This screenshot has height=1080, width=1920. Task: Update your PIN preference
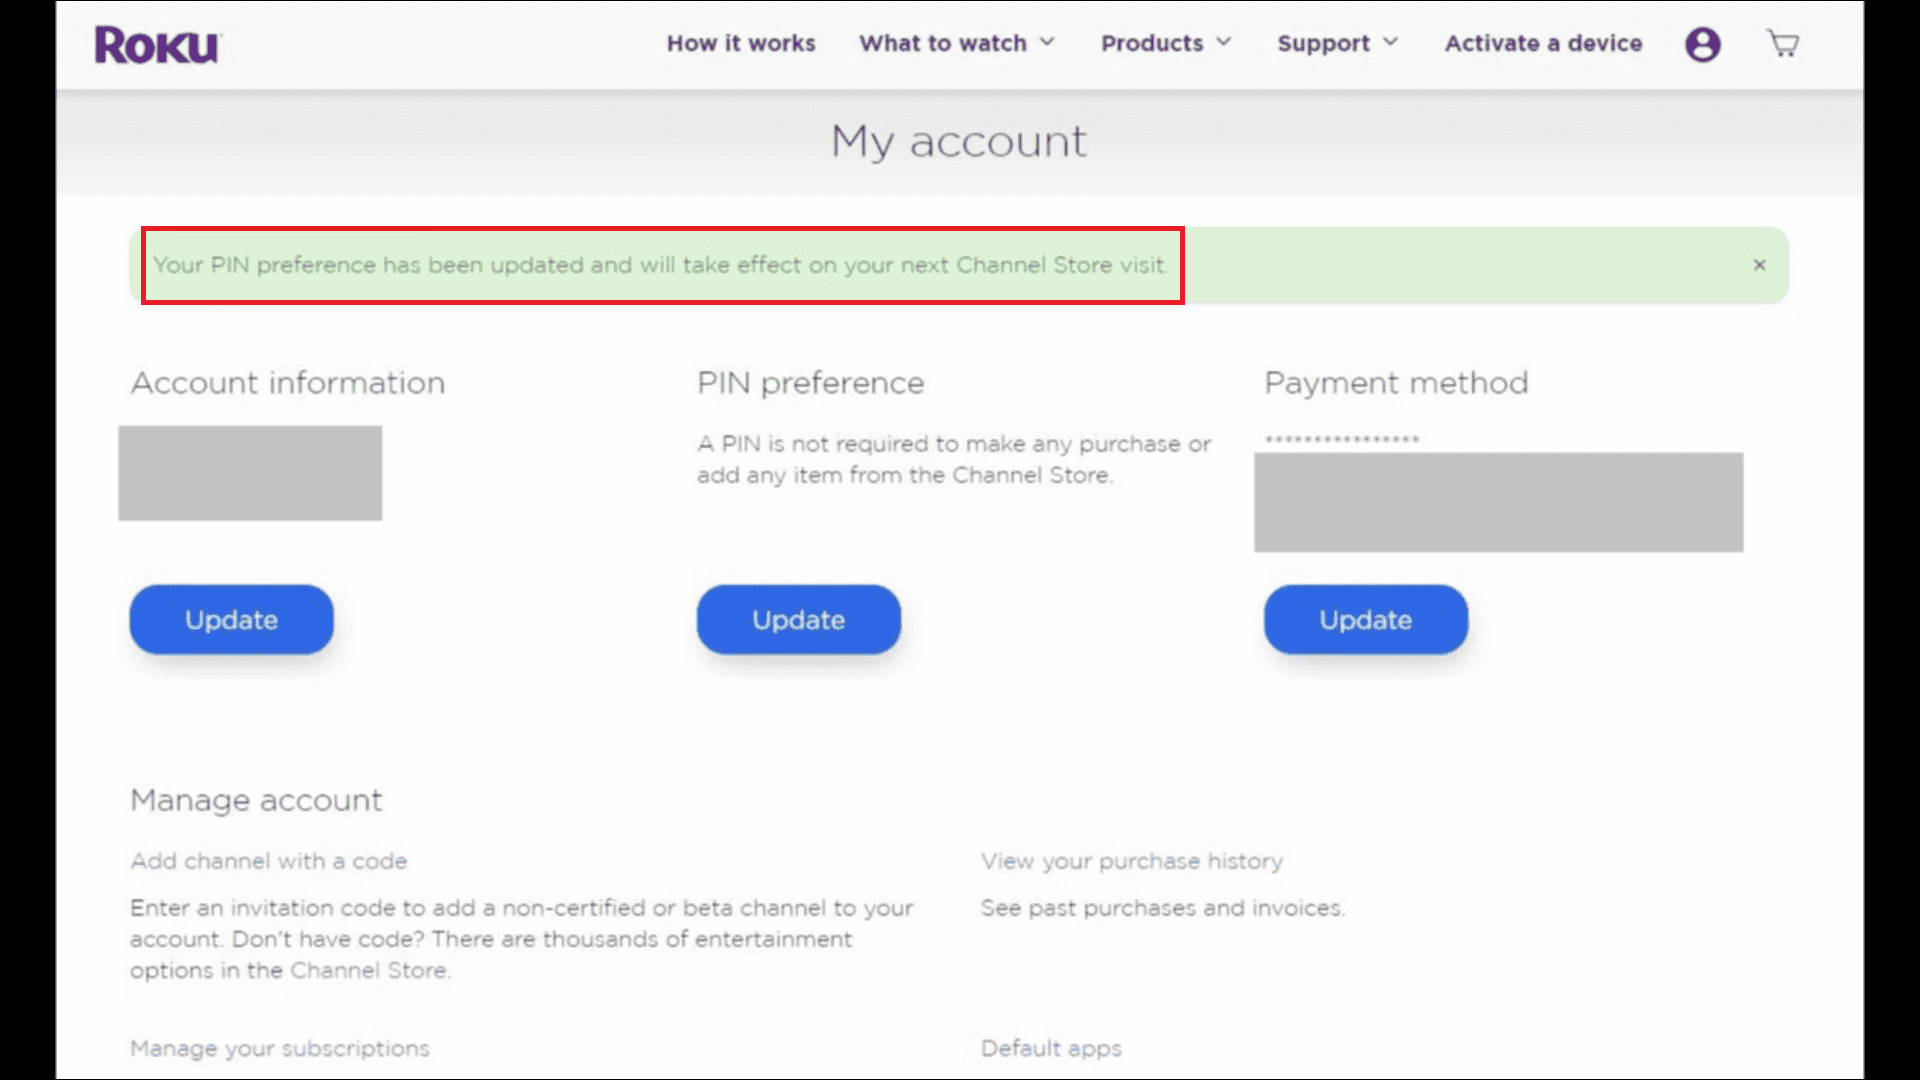[x=798, y=619]
